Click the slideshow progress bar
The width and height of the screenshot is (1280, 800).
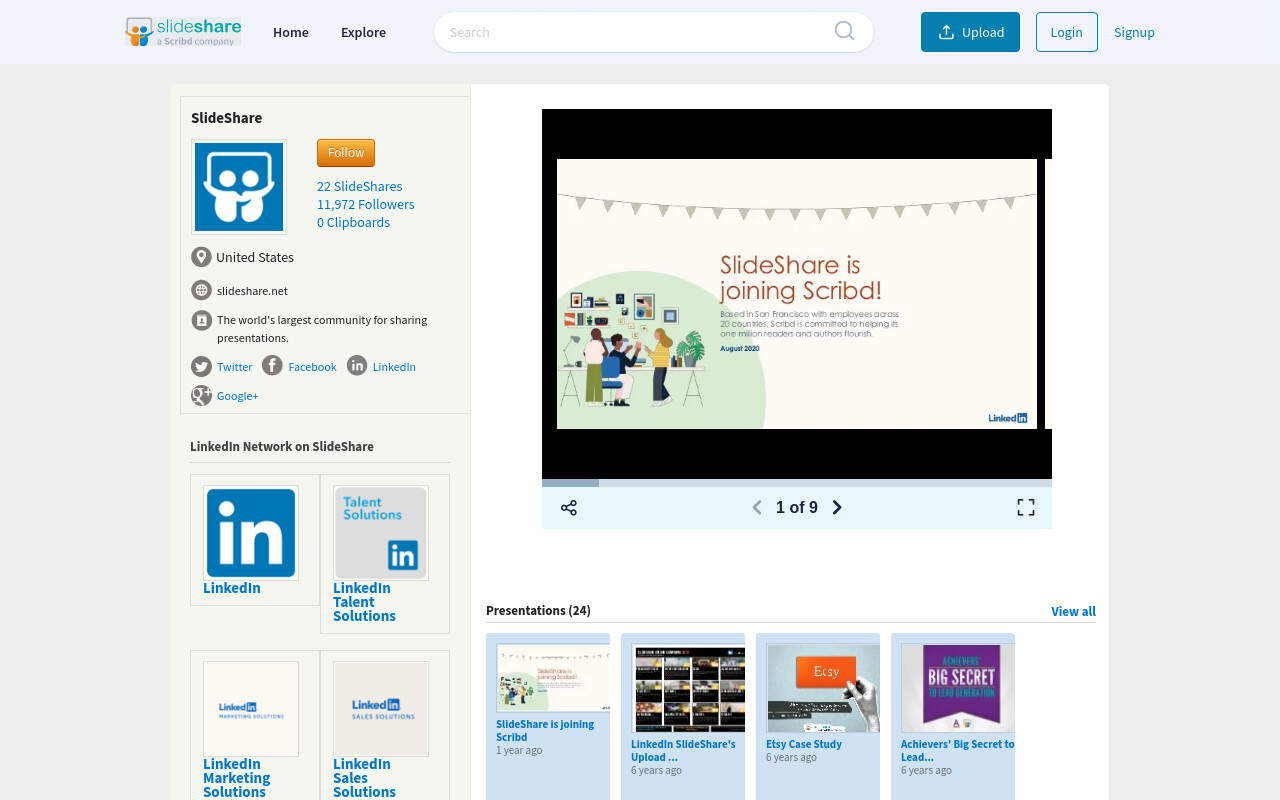797,483
